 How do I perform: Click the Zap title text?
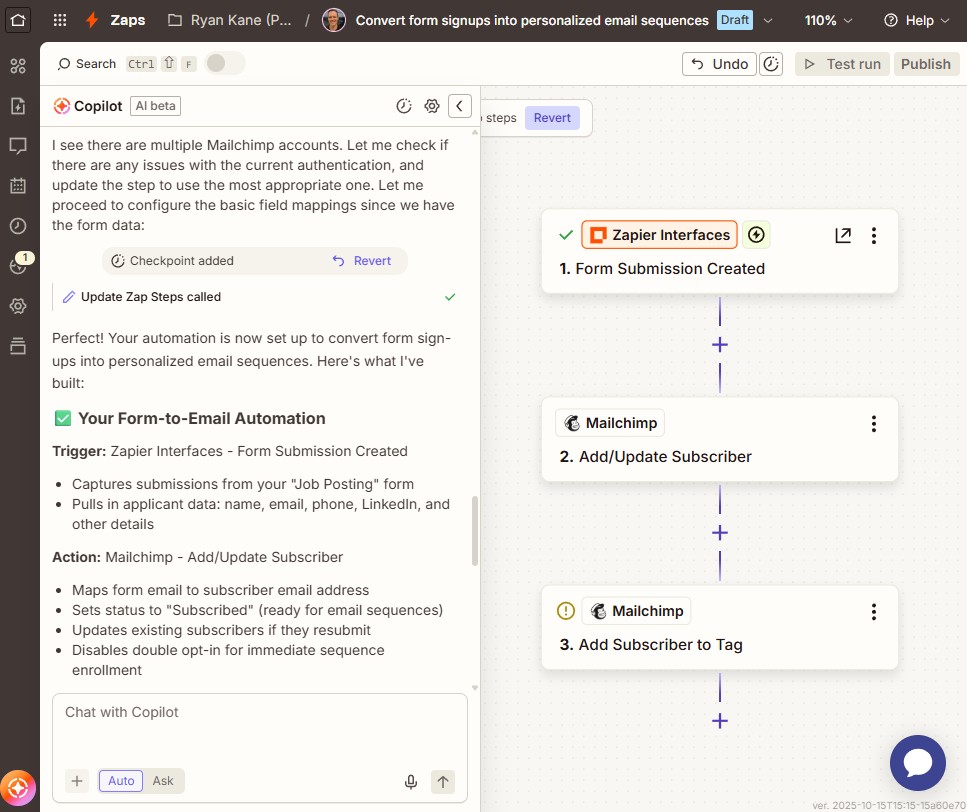point(532,20)
